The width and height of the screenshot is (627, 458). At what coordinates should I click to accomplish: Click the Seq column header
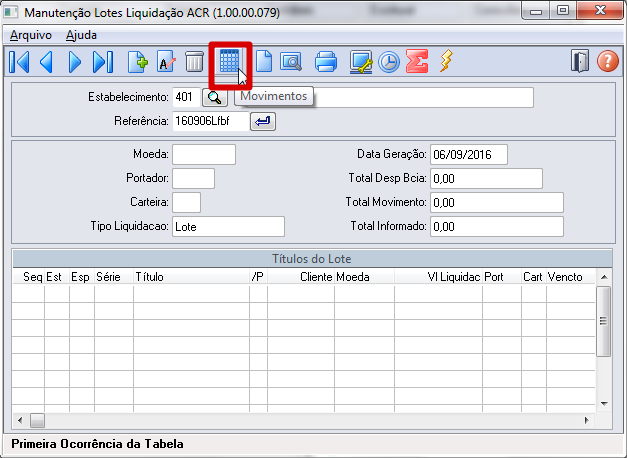29,277
